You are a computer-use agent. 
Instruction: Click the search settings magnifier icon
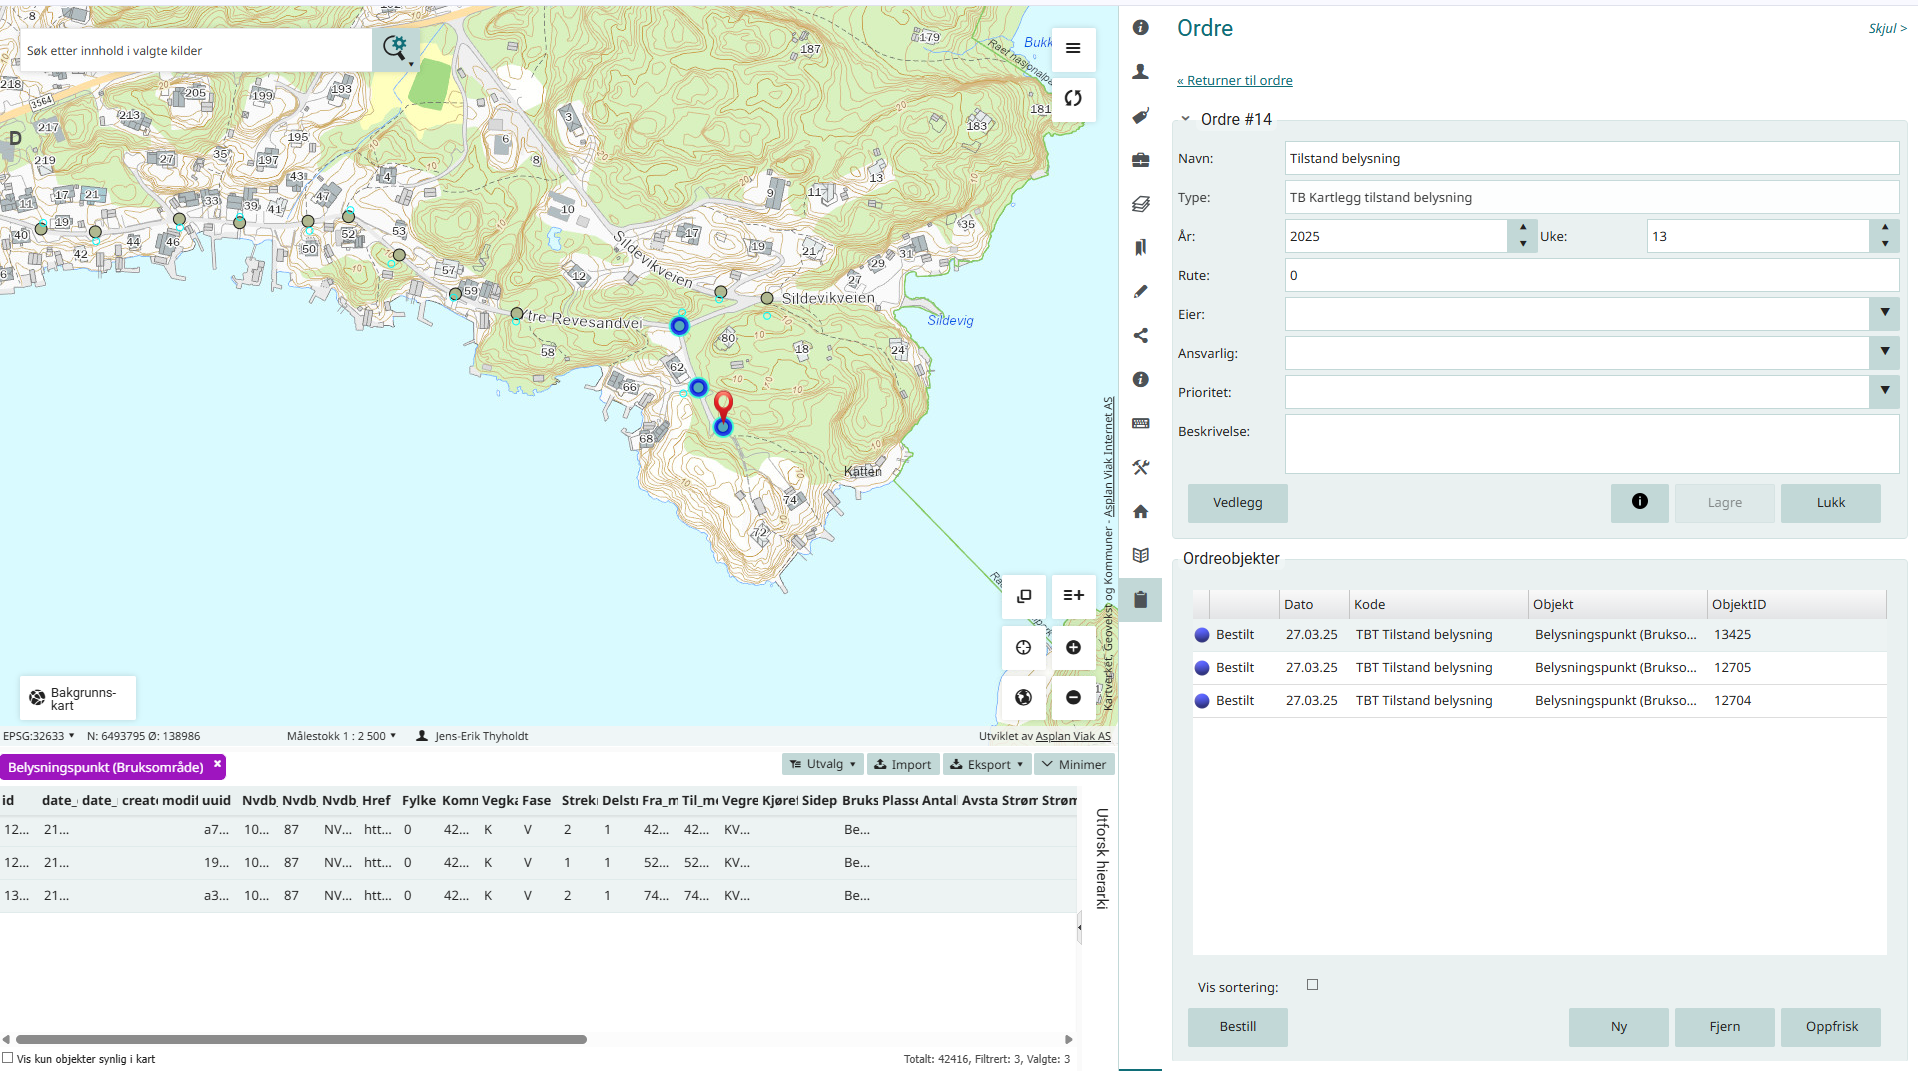396,47
